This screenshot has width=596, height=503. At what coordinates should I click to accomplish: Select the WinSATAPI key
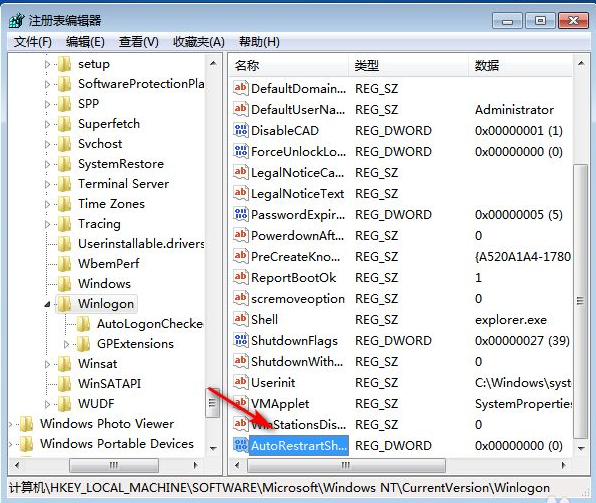(109, 384)
